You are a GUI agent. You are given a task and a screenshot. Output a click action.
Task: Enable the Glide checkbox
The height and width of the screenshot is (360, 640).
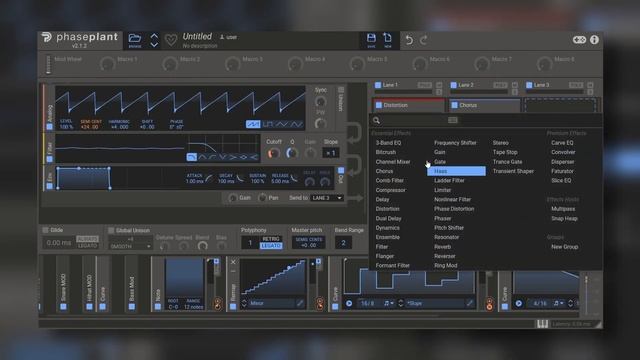pyautogui.click(x=45, y=230)
